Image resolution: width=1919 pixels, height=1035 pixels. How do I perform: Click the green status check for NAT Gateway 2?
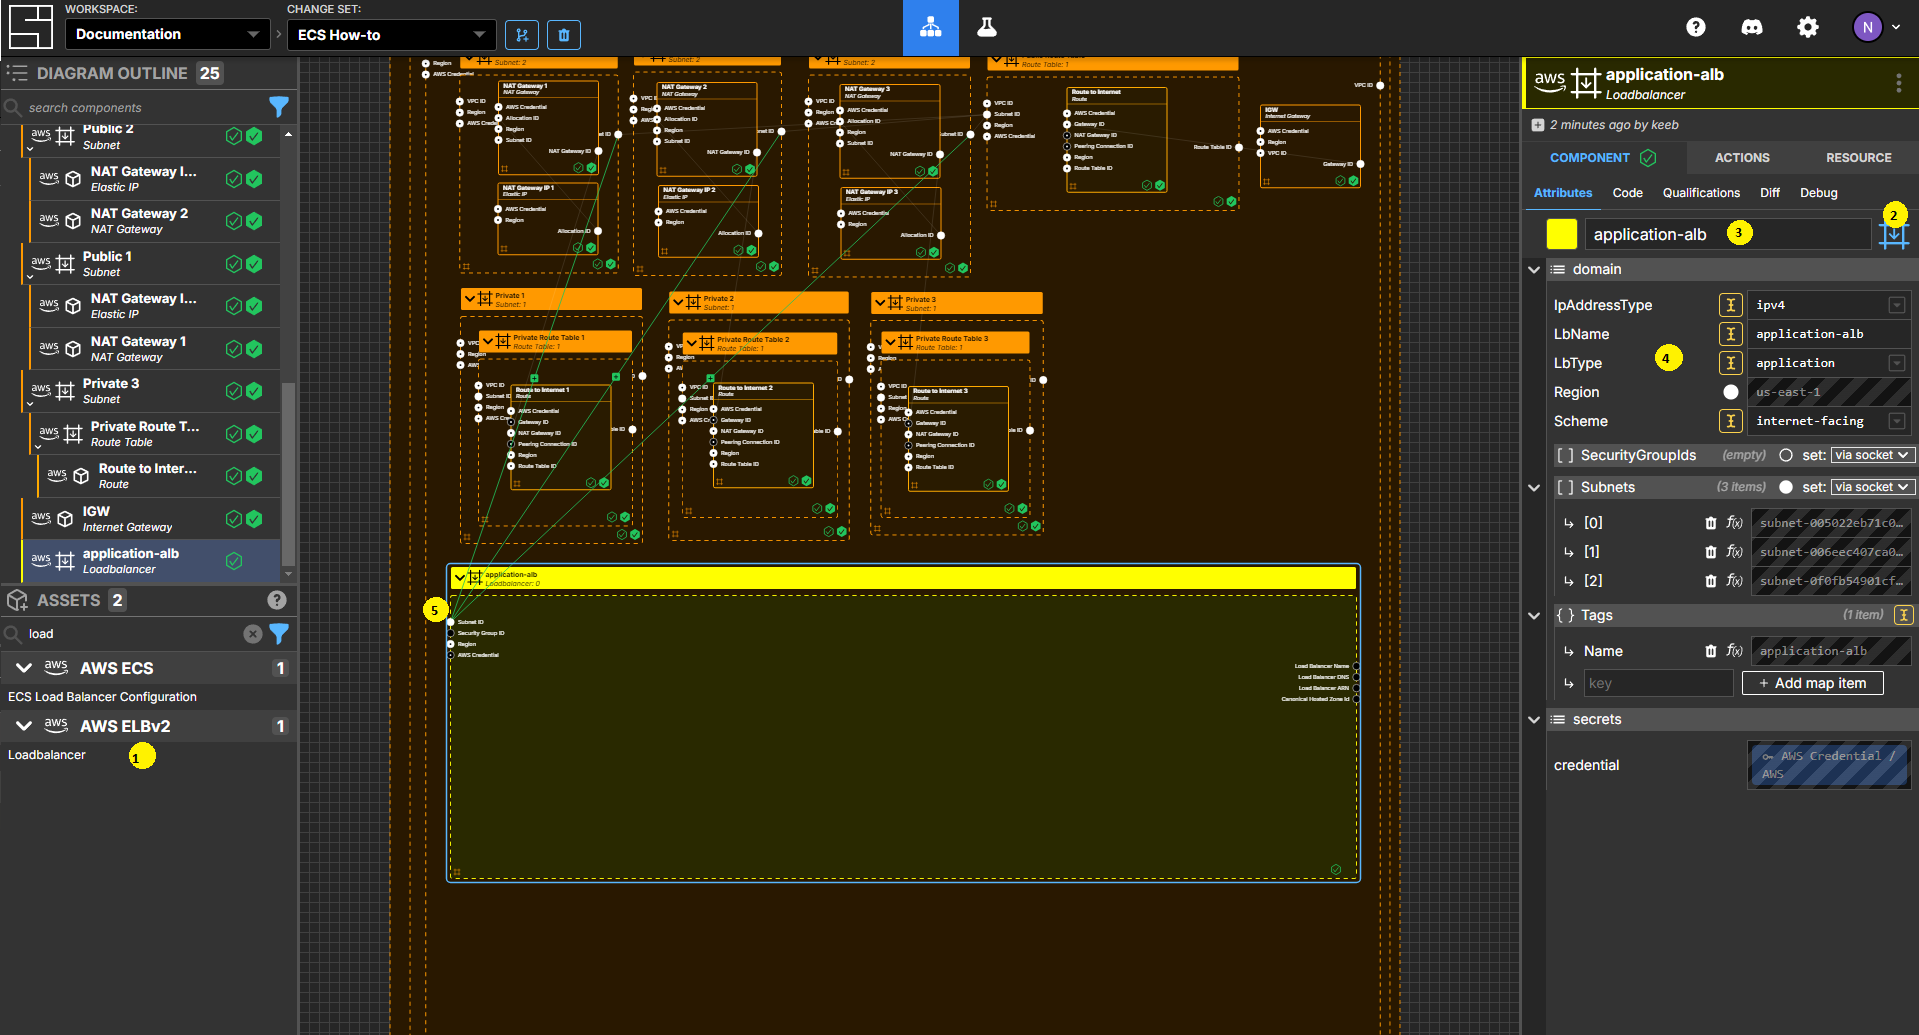point(254,221)
